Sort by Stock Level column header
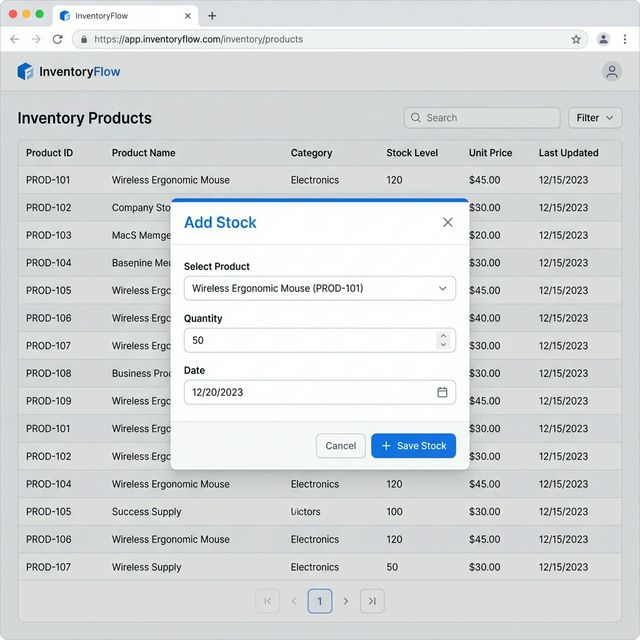Viewport: 640px width, 640px height. (412, 153)
